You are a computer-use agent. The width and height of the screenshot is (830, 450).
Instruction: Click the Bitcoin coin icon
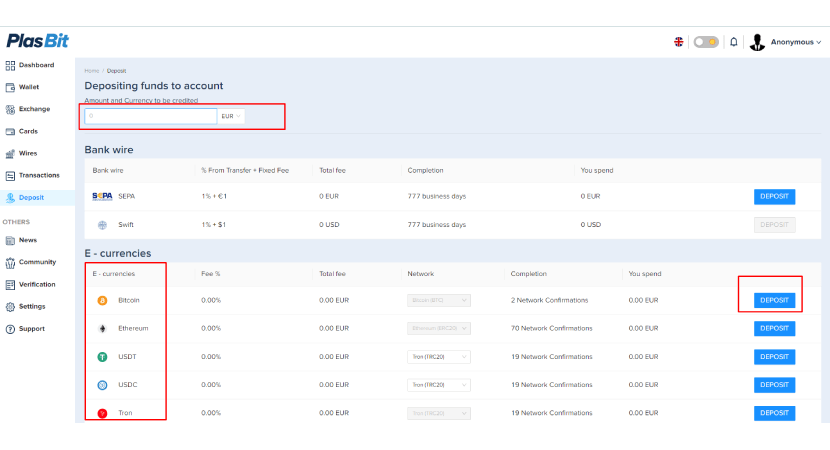pyautogui.click(x=102, y=301)
